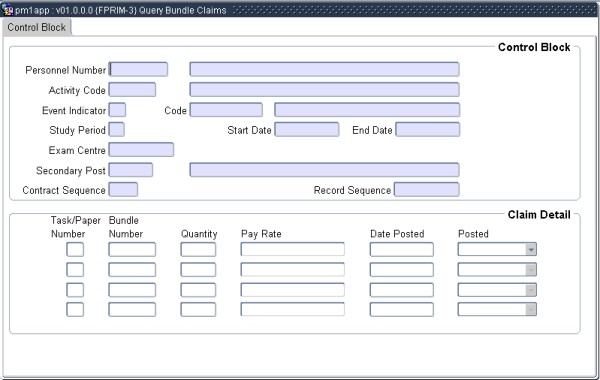Click the Quantity column header
Viewport: 600px width, 380px height.
point(199,234)
